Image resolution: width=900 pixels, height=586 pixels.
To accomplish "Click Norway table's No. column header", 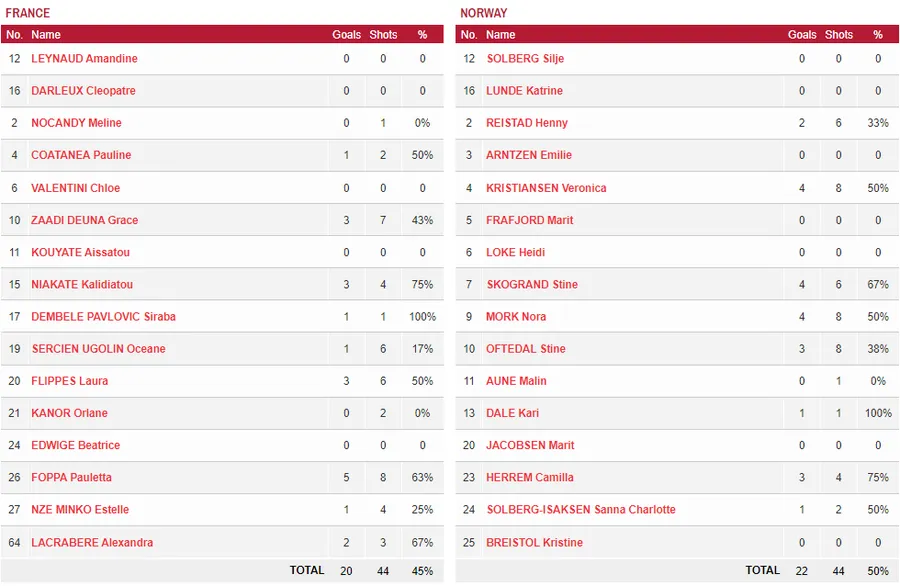I will pyautogui.click(x=469, y=35).
